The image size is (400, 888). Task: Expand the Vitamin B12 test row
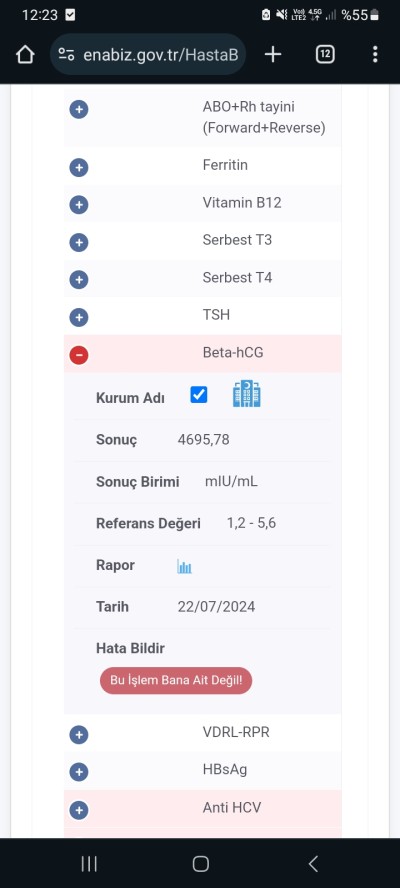click(x=79, y=205)
